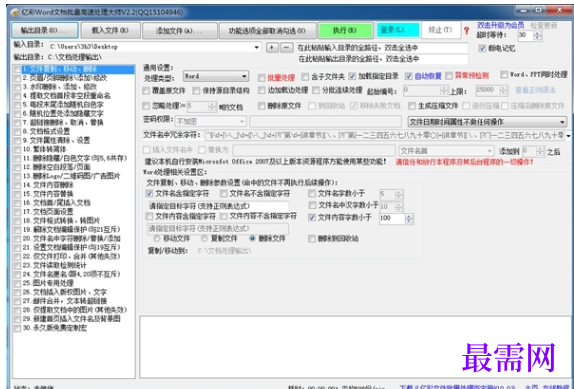Click the filename target characters regex field
This screenshot has width=574, height=389.
pos(218,206)
